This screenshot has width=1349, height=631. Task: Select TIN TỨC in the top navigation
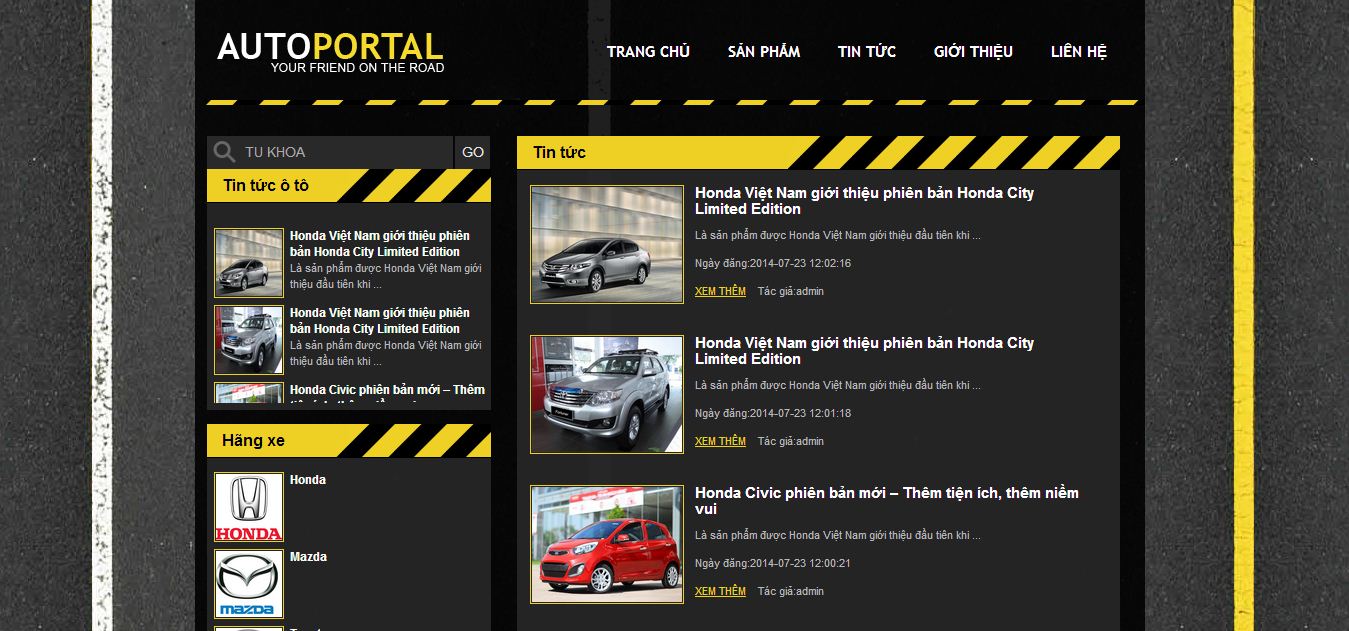point(867,52)
